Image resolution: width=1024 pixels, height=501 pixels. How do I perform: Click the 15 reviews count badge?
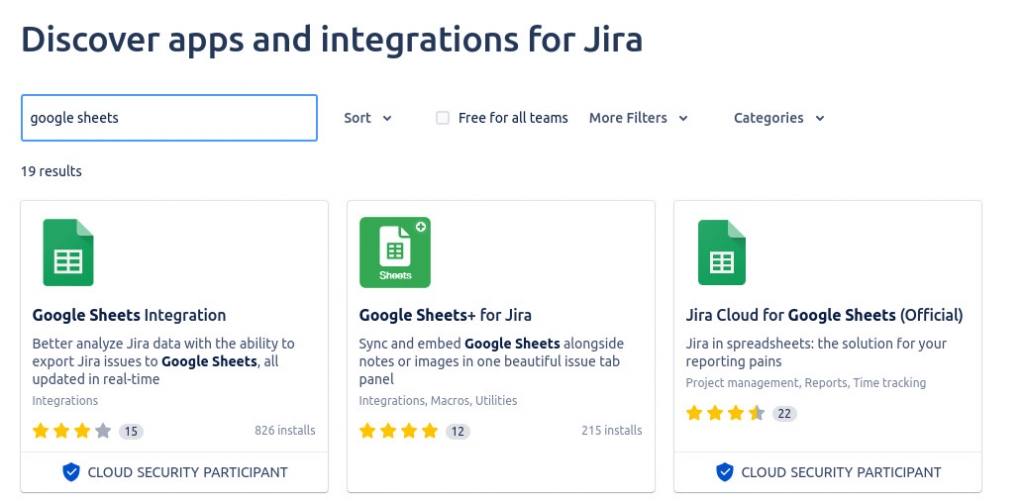[131, 432]
